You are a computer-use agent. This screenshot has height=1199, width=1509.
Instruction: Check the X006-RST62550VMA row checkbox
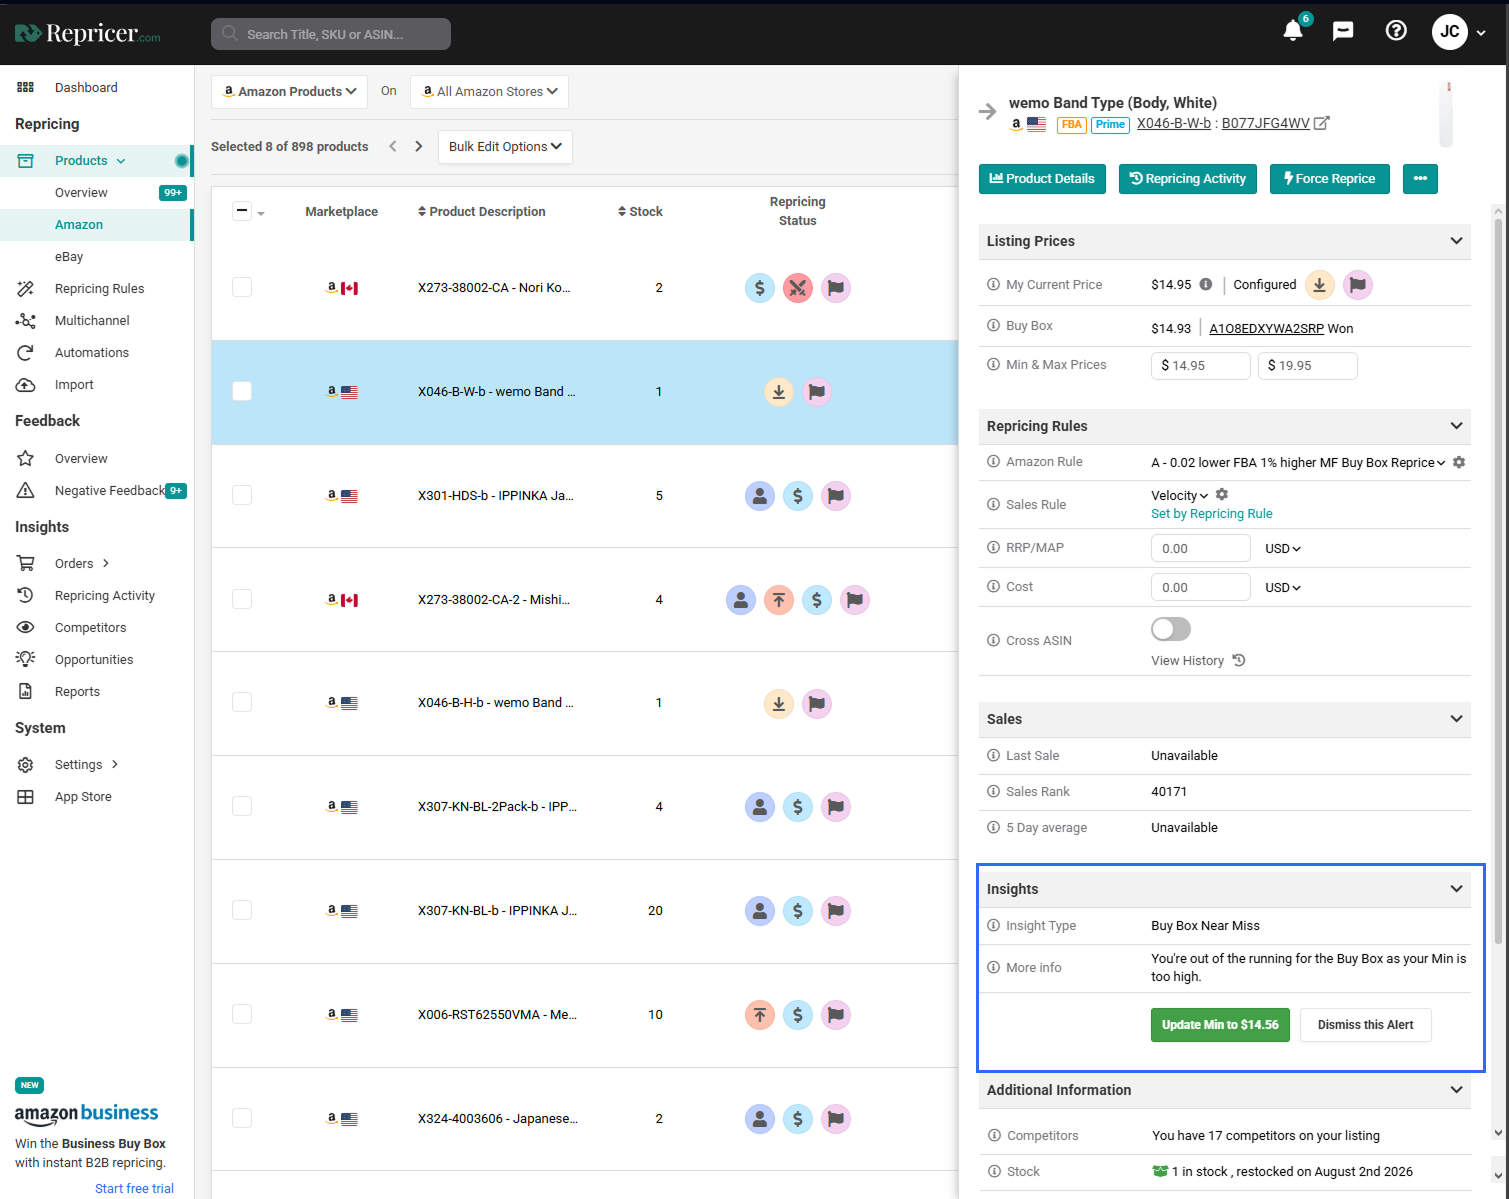click(x=242, y=1014)
